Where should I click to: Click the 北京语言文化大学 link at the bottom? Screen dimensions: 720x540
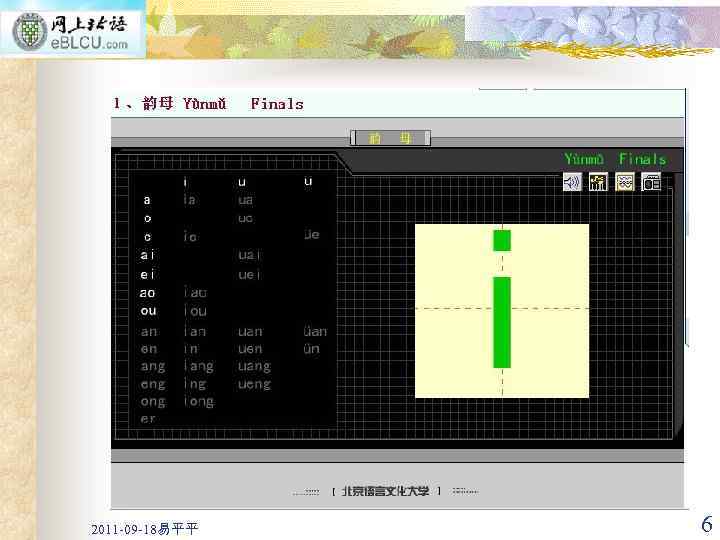pos(385,491)
